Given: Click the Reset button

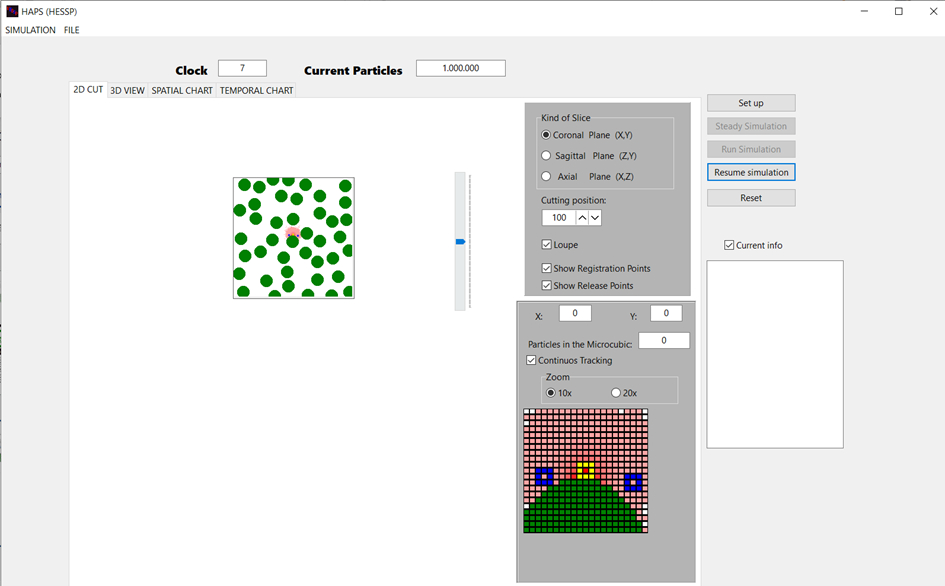Looking at the screenshot, I should click(x=751, y=198).
